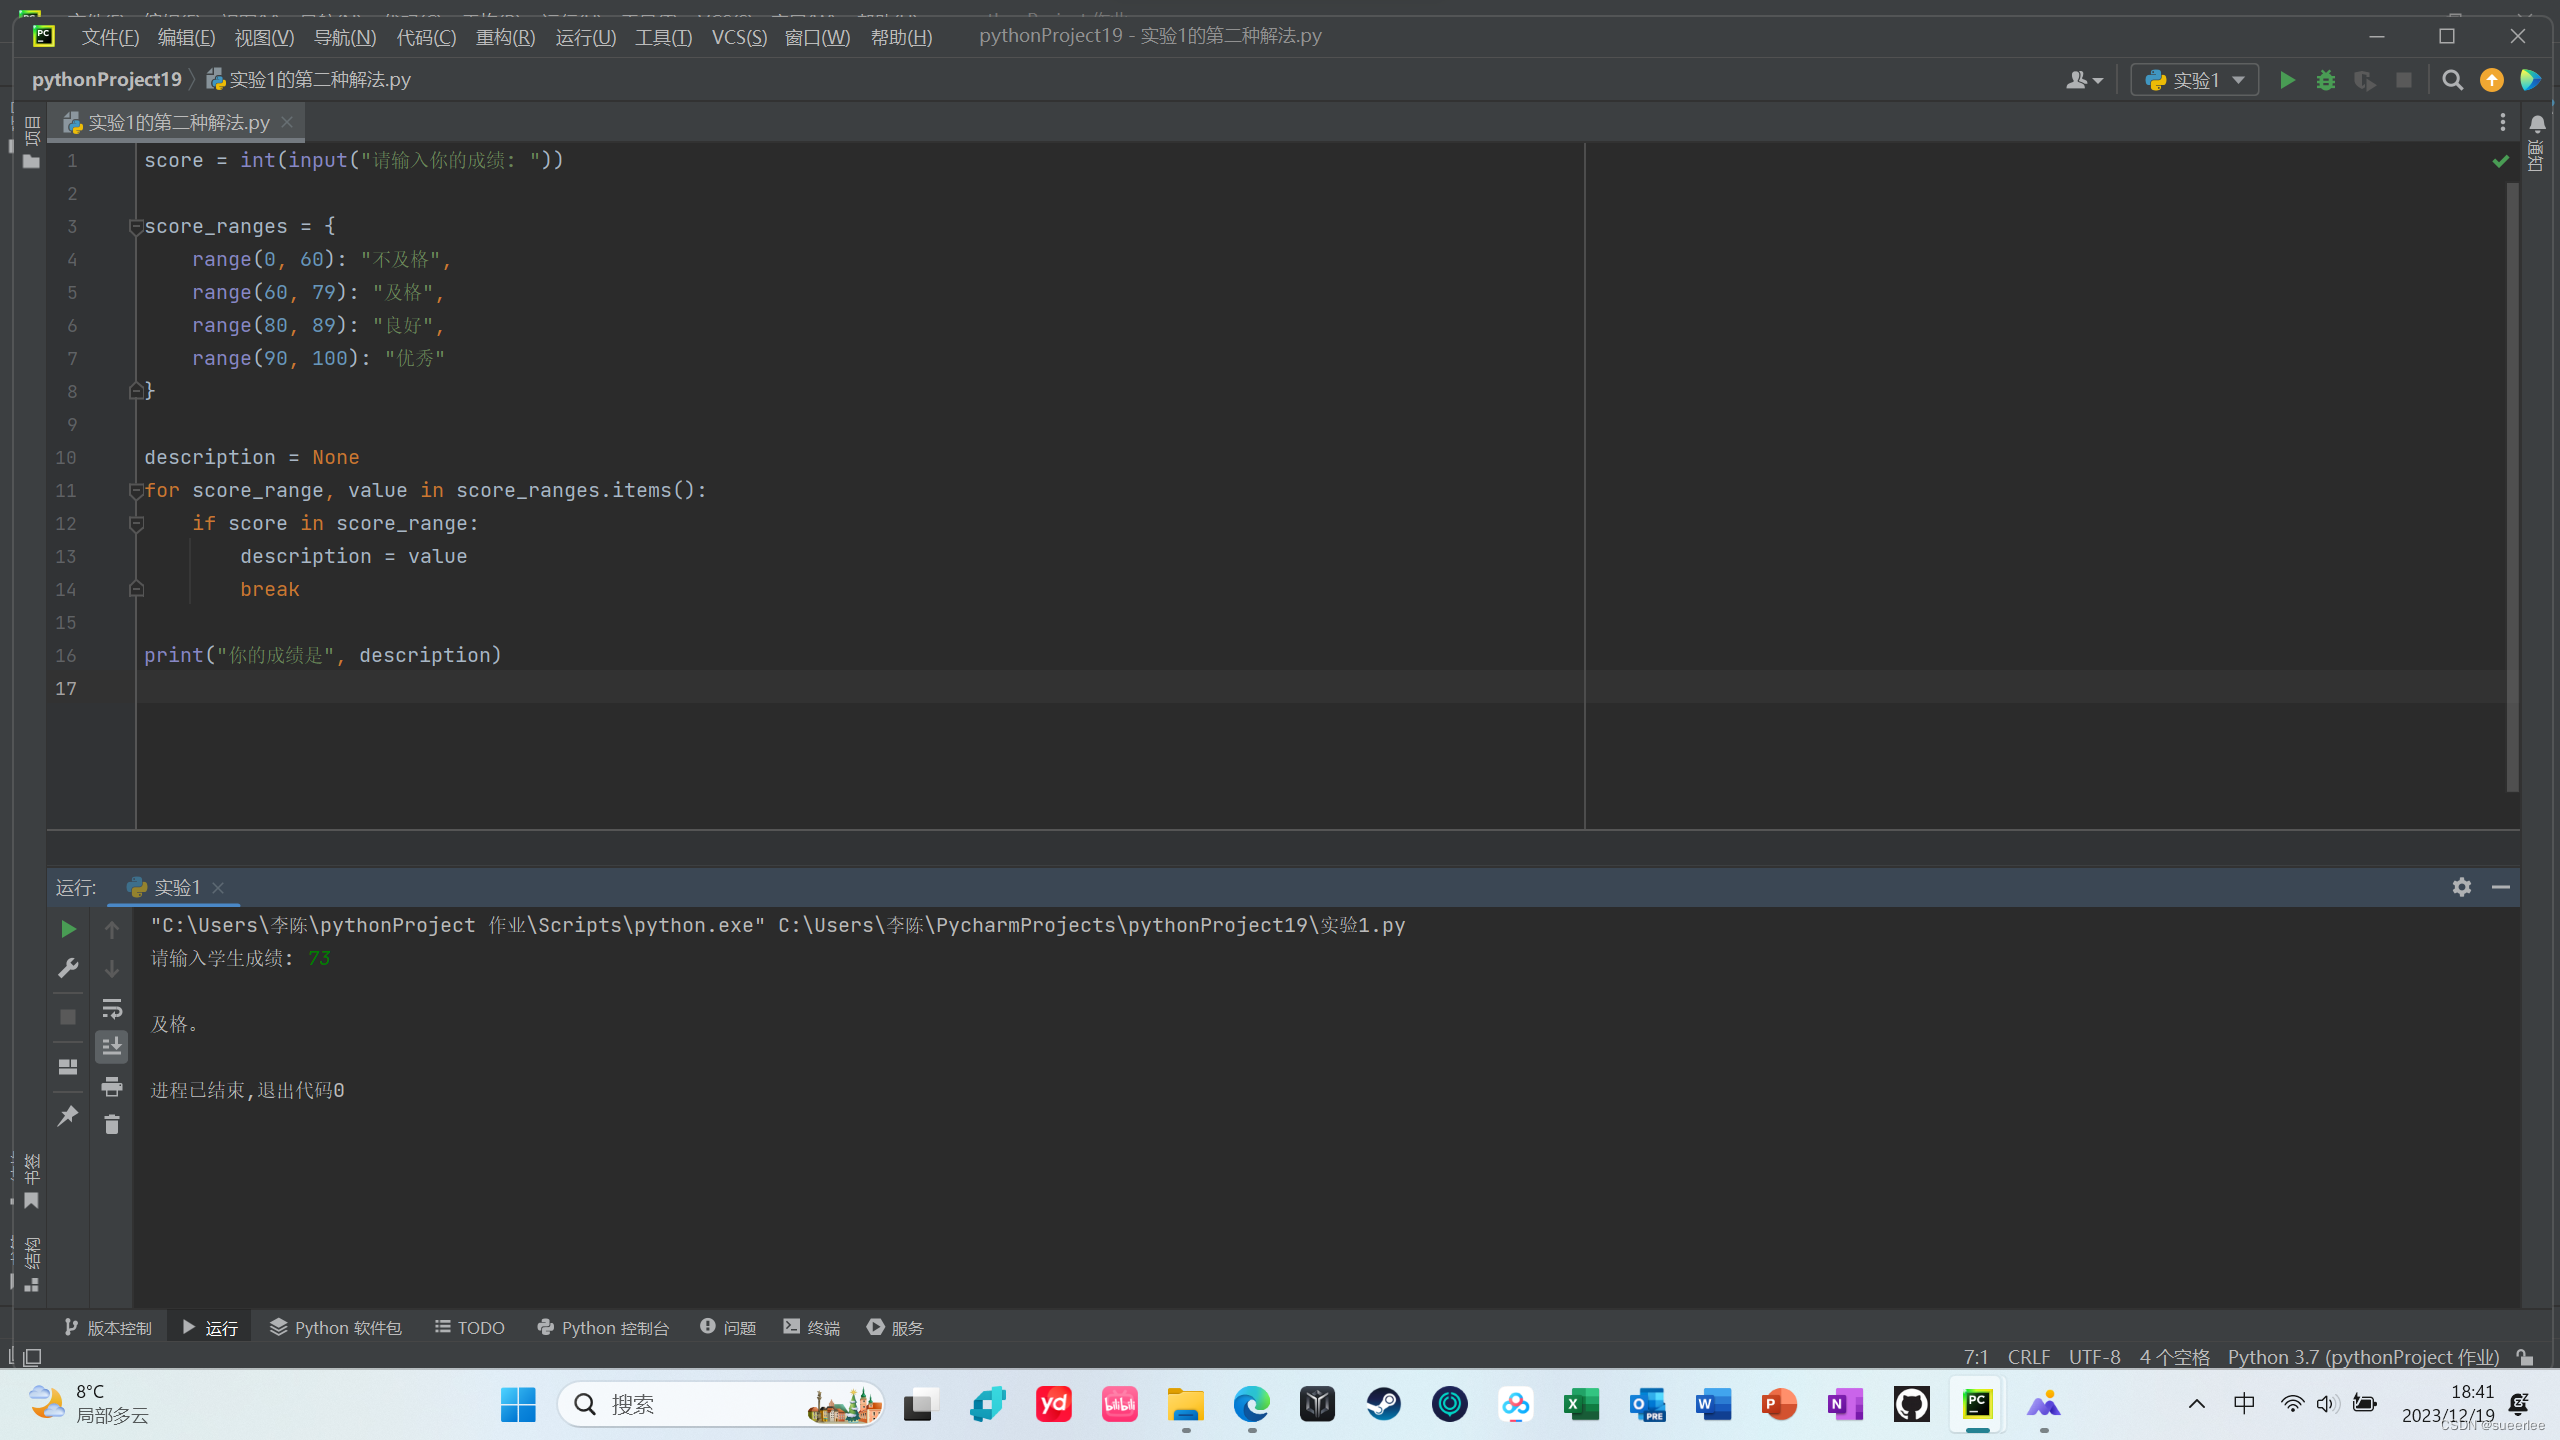The width and height of the screenshot is (2560, 1440).
Task: Open Run panel settings gear
Action: (2461, 887)
